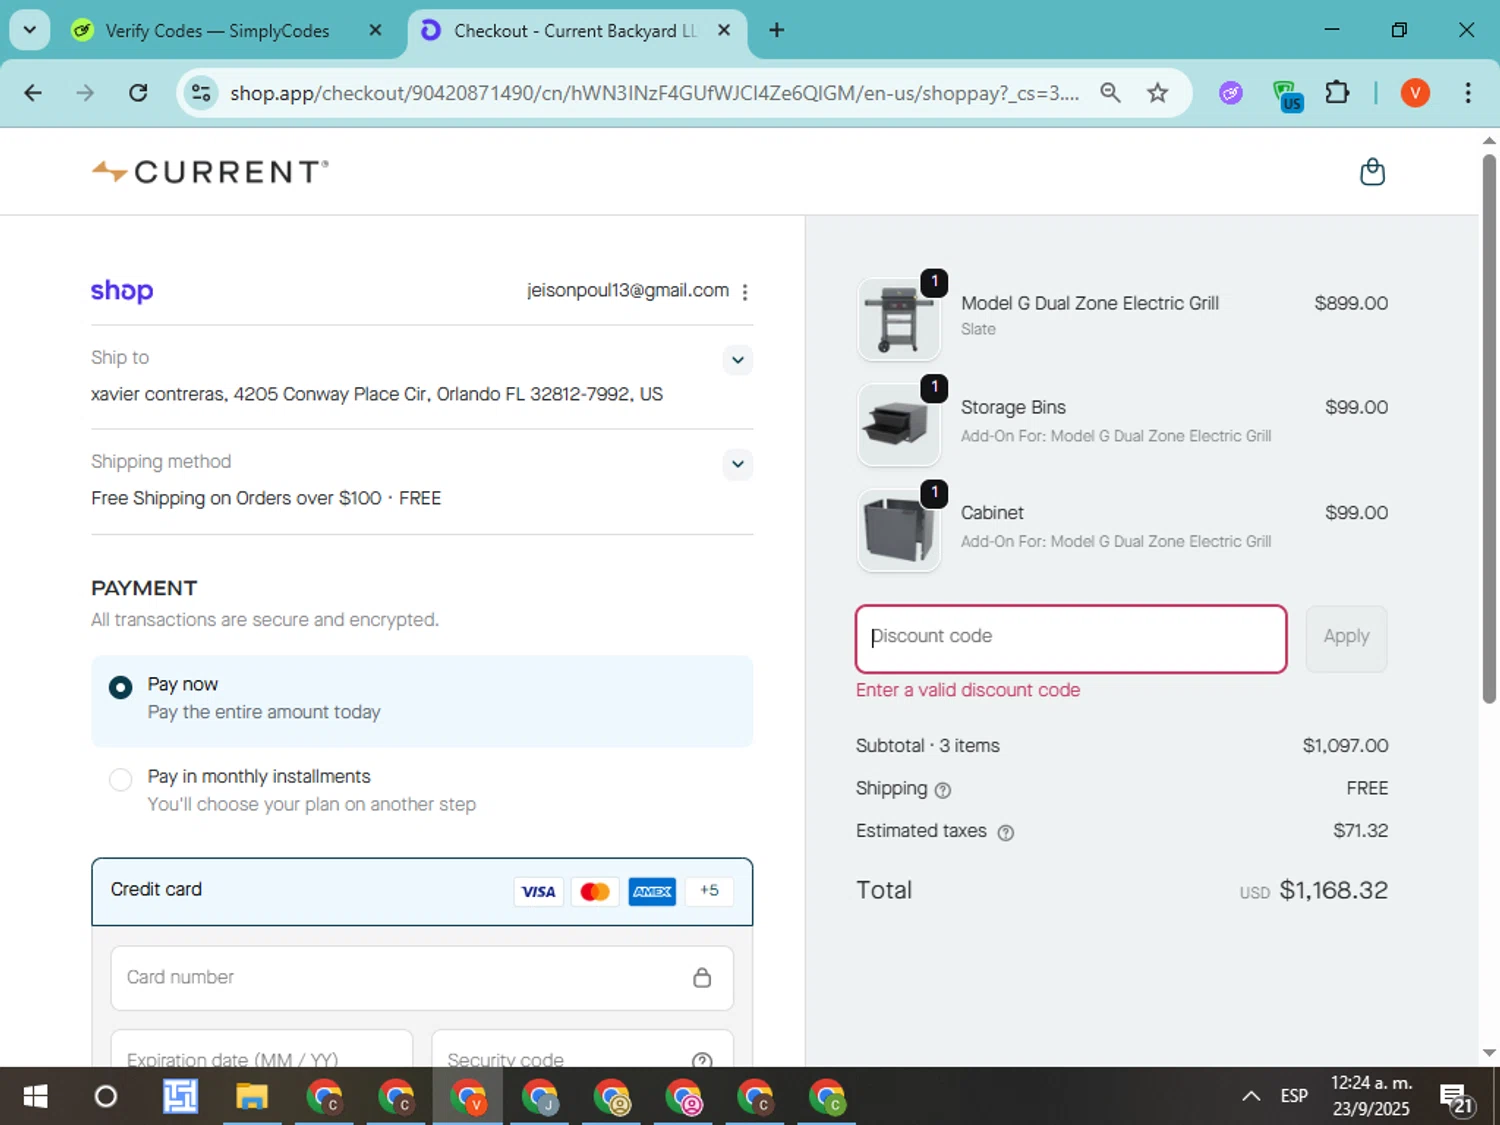Viewport: 1500px width, 1125px height.
Task: Click the Model G Dual Zone Grill thumbnail
Action: tap(898, 319)
